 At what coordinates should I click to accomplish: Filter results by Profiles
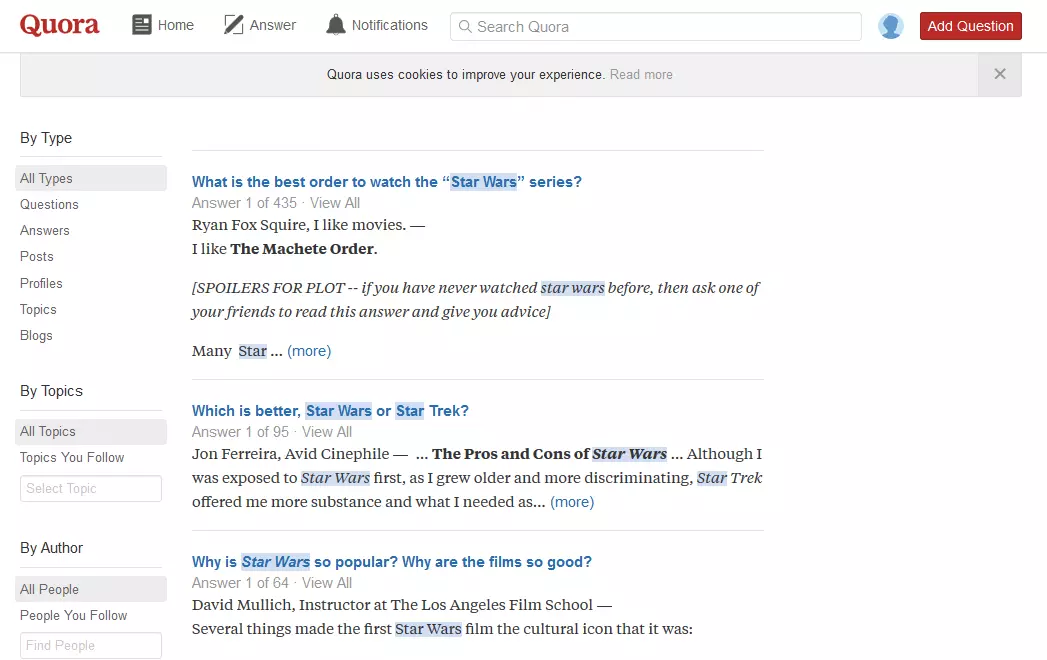point(41,283)
